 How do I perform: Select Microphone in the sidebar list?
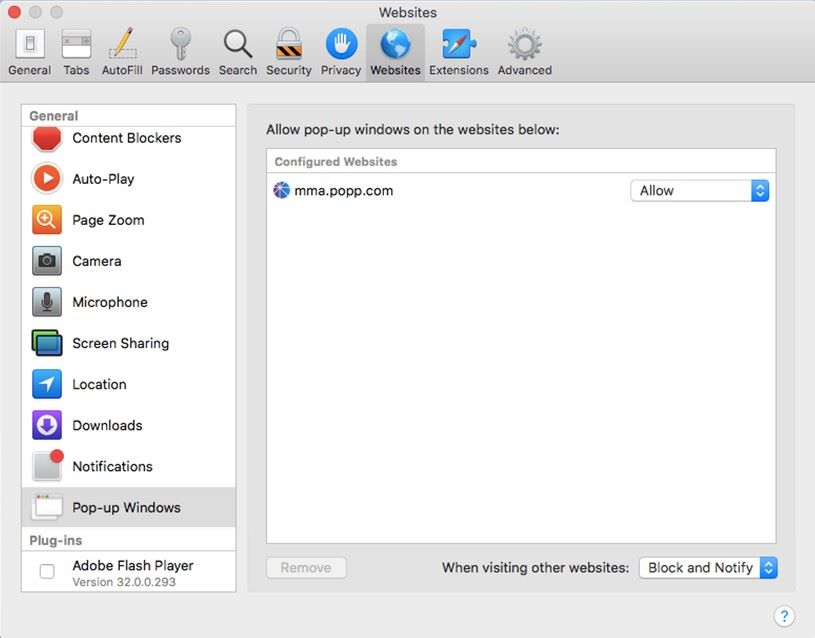pos(128,302)
